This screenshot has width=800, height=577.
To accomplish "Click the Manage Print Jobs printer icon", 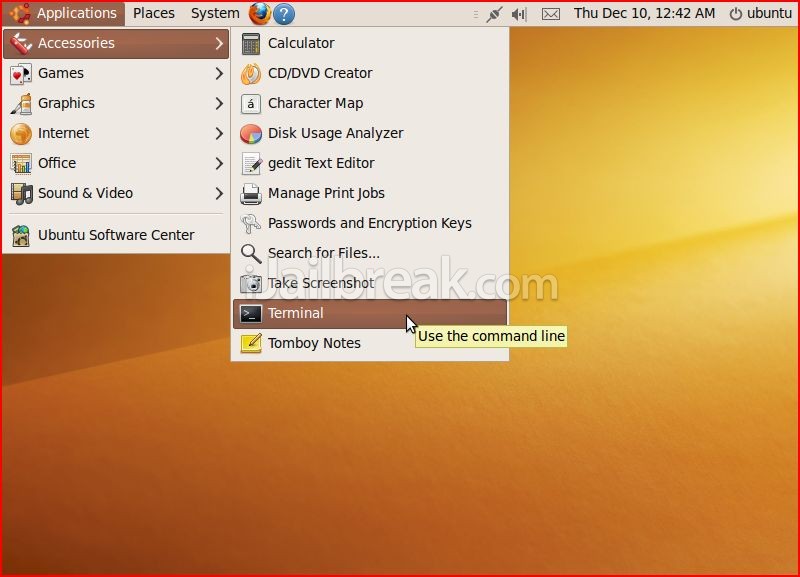I will [x=251, y=194].
